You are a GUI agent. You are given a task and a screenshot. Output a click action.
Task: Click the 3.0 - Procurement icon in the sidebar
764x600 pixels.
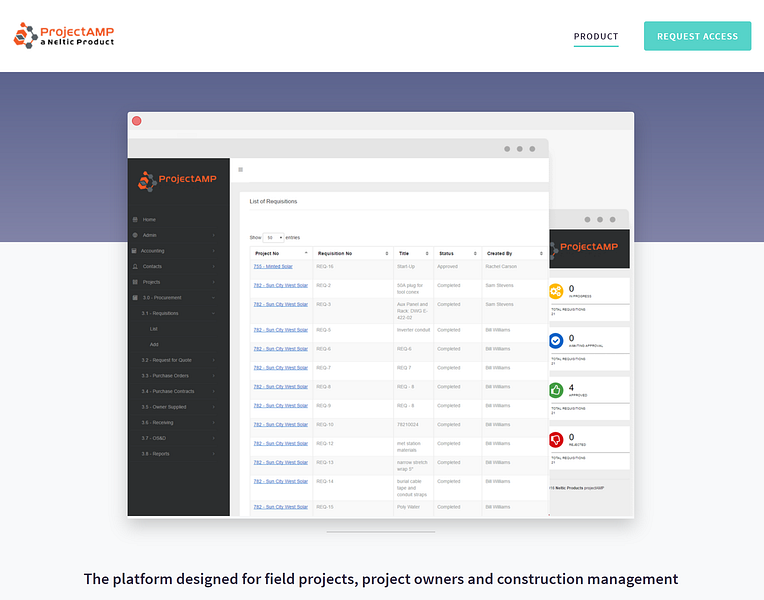[135, 298]
